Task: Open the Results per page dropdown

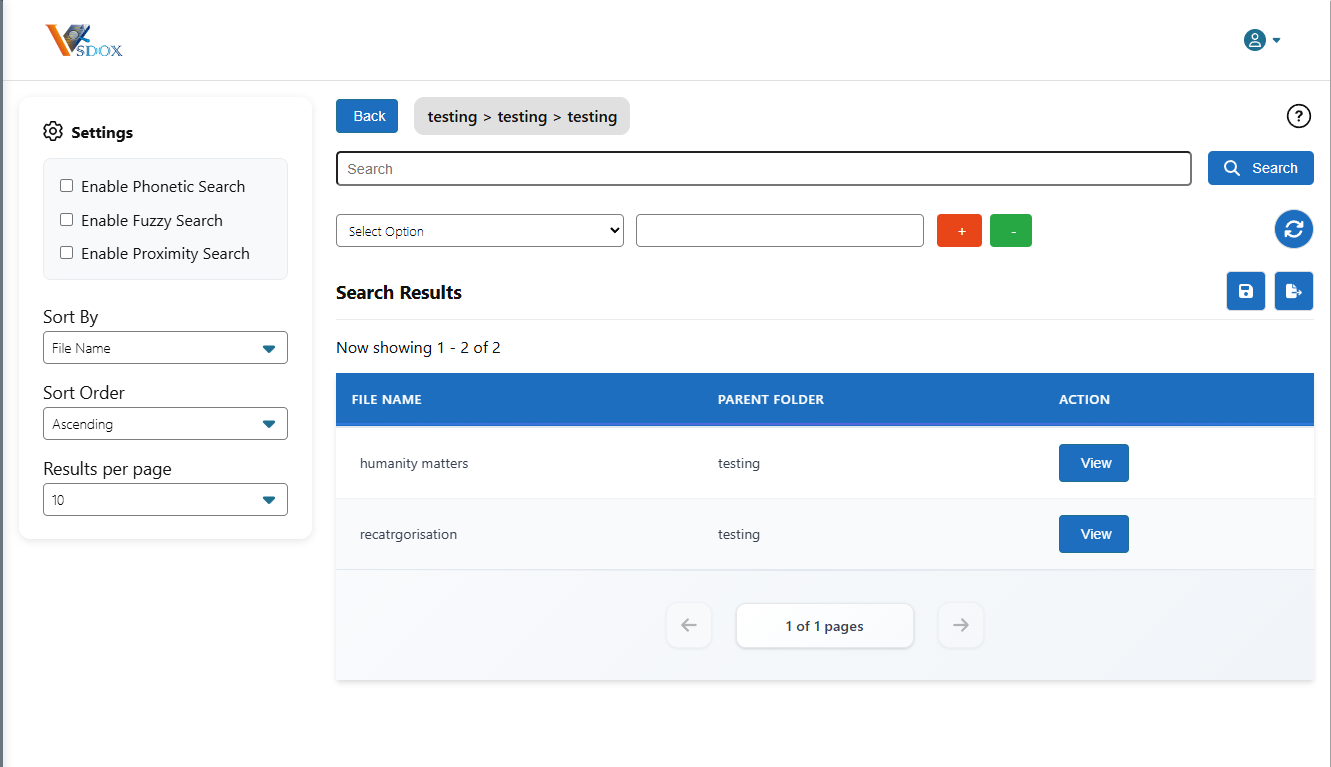Action: click(165, 500)
